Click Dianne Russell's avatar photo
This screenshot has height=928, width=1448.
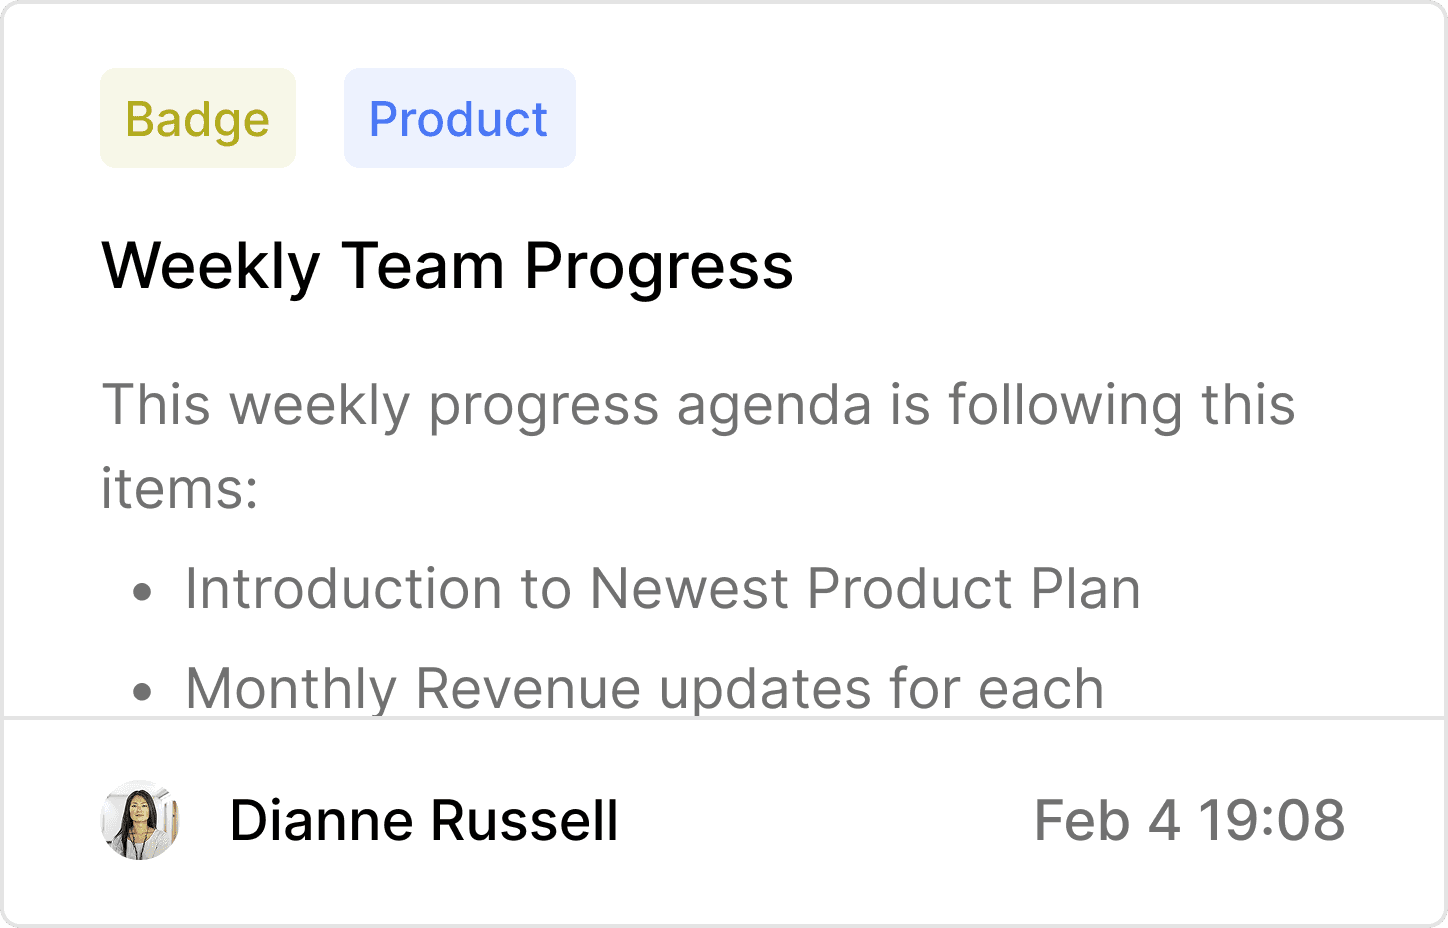[140, 820]
